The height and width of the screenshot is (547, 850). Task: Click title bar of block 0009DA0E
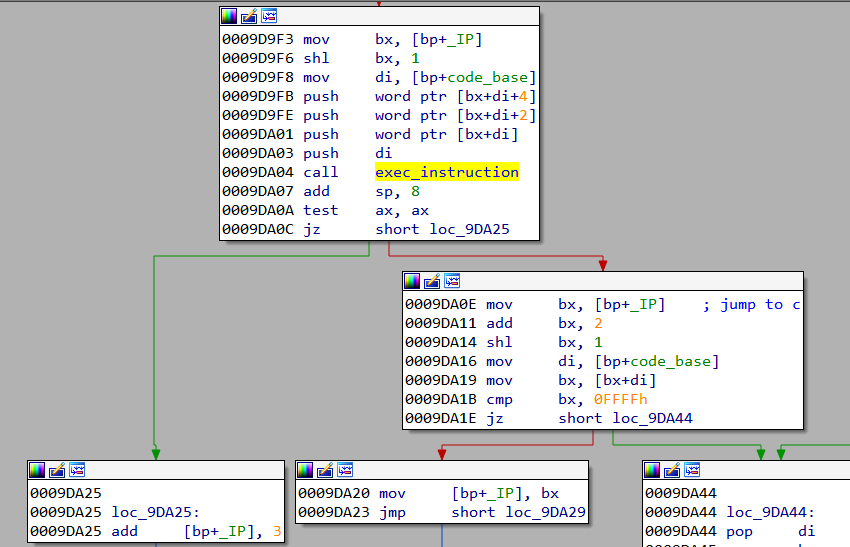point(603,281)
